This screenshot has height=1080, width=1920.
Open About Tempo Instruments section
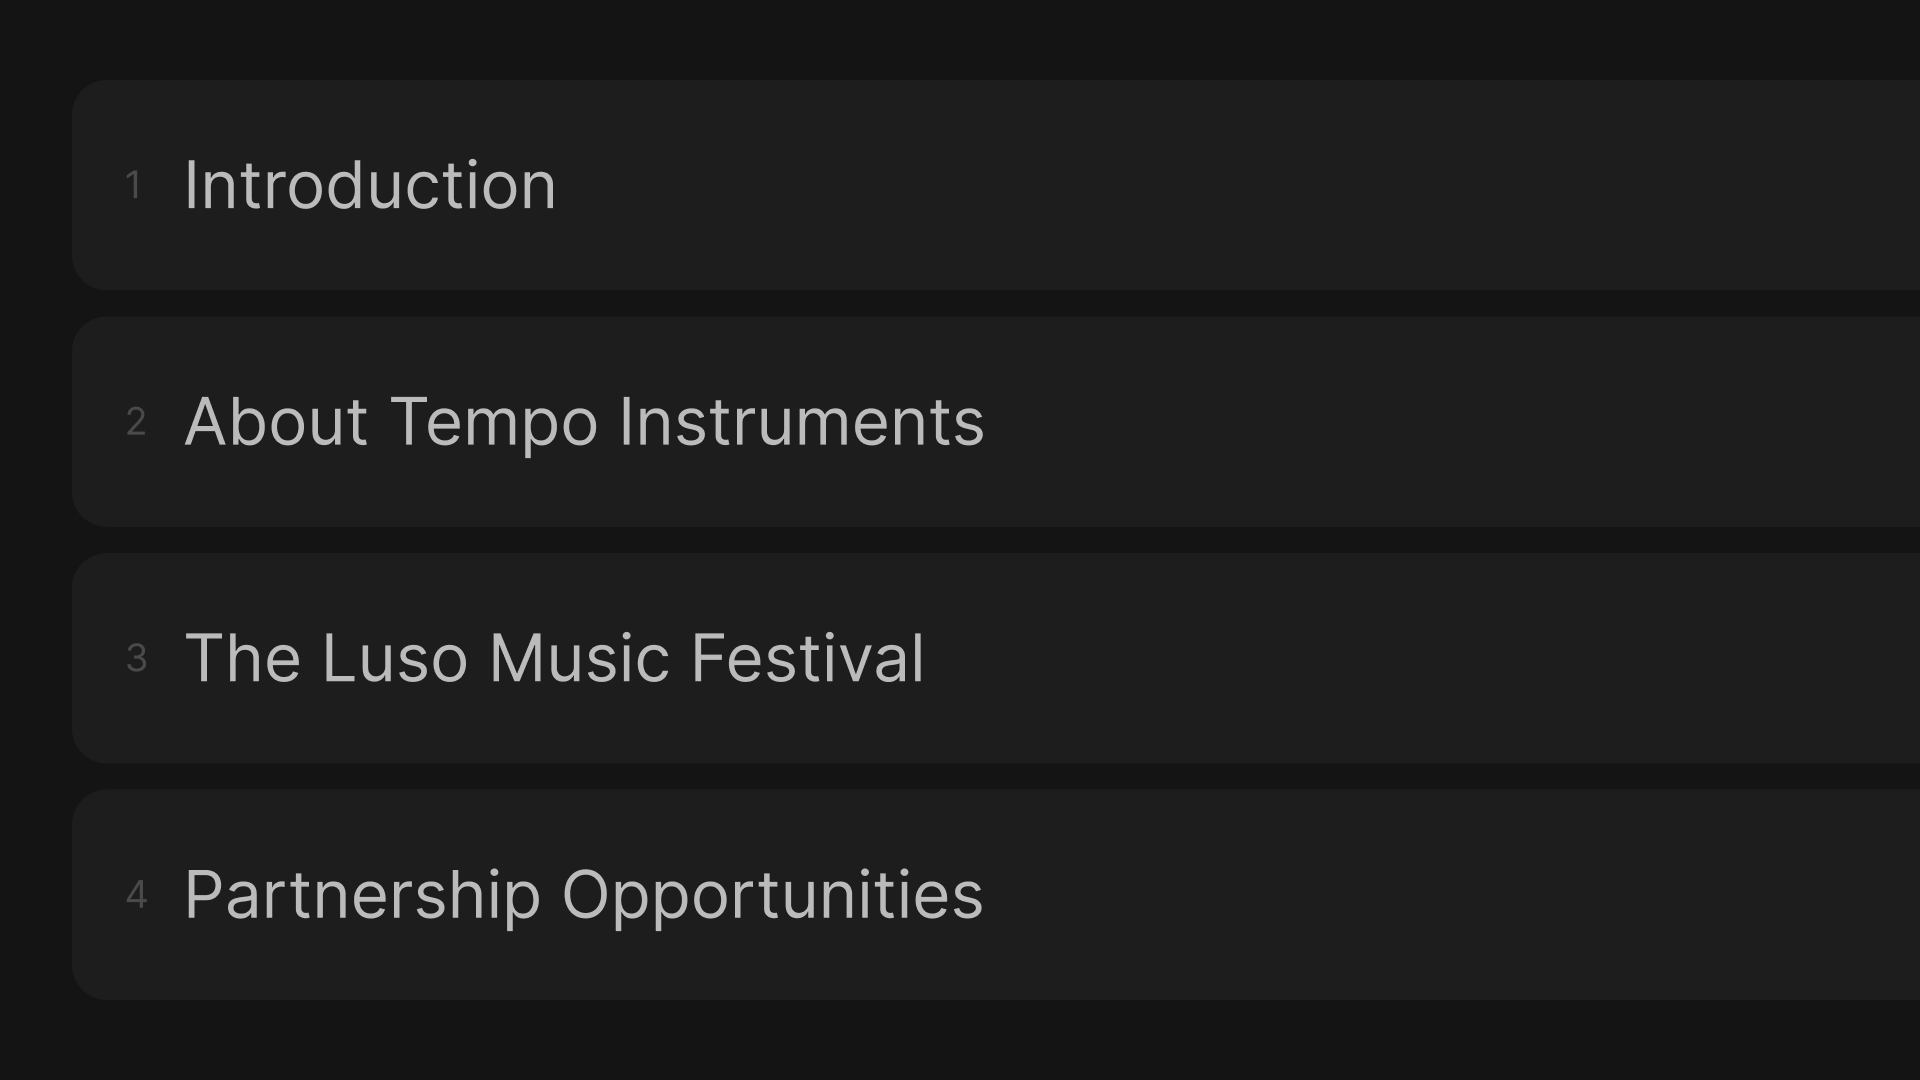pyautogui.click(x=584, y=419)
